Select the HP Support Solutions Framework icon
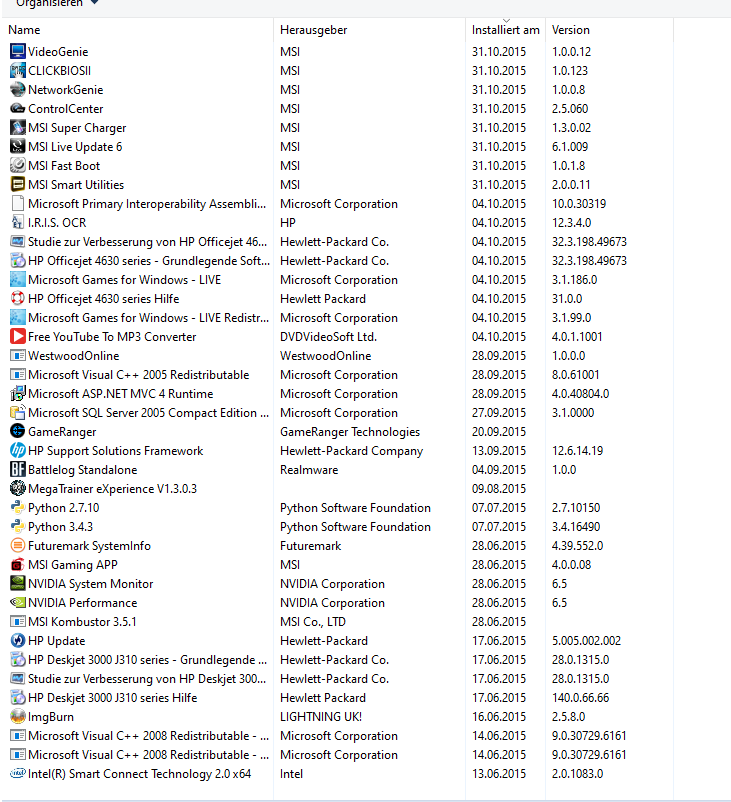 click(x=17, y=450)
